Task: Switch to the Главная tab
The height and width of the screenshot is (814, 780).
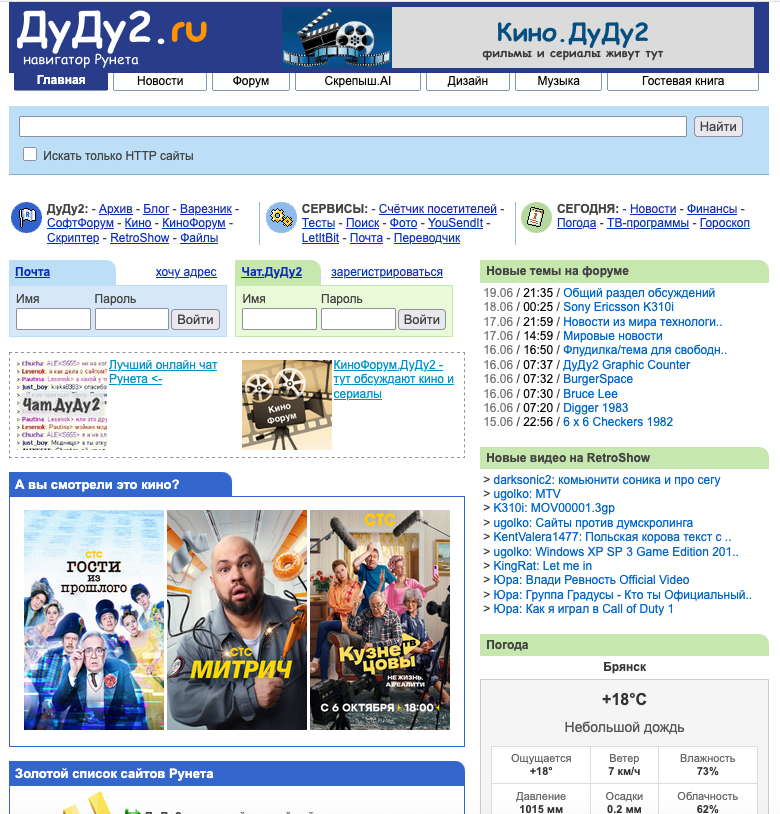Action: (x=61, y=80)
